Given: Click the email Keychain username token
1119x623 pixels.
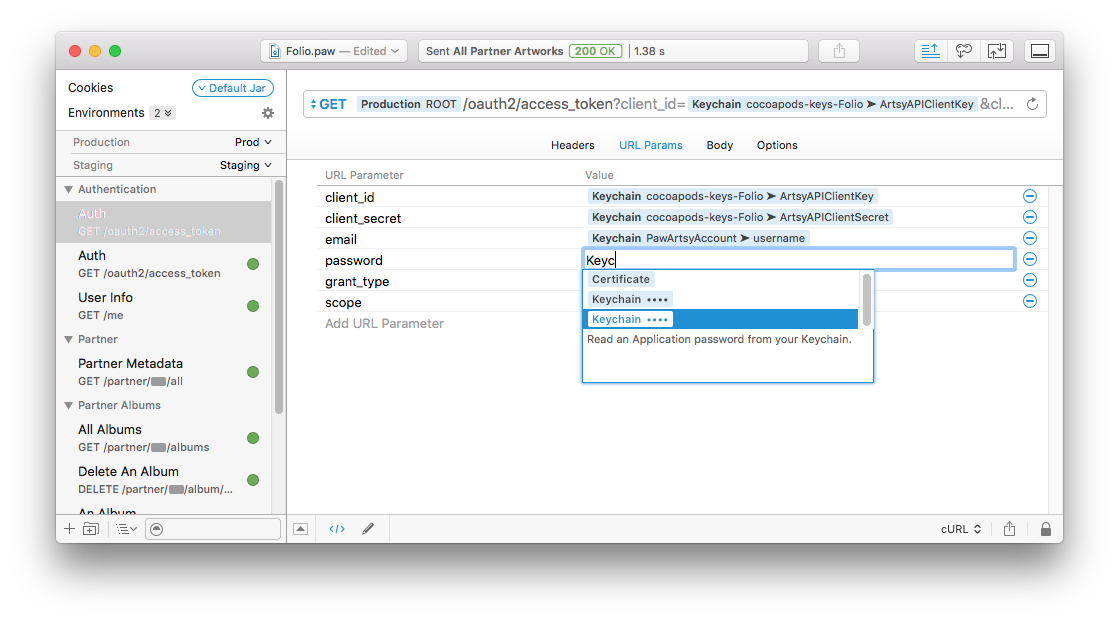Looking at the screenshot, I should 698,238.
